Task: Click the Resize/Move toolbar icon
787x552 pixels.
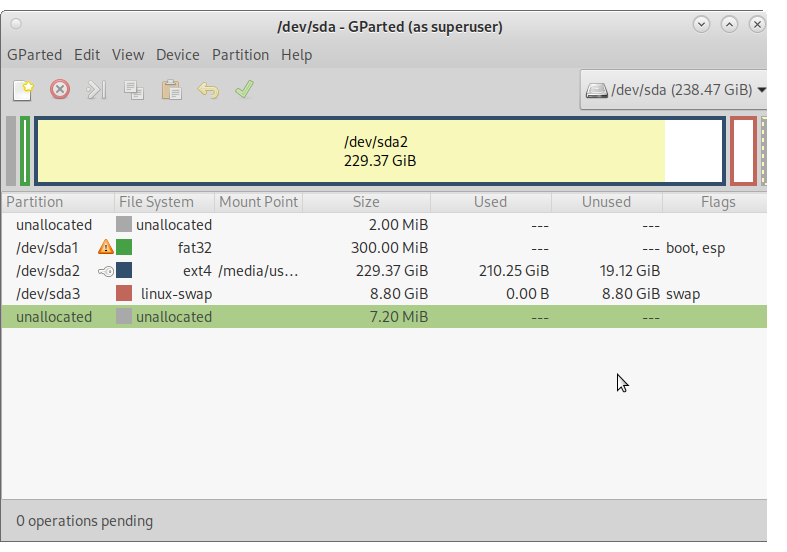Action: [96, 90]
